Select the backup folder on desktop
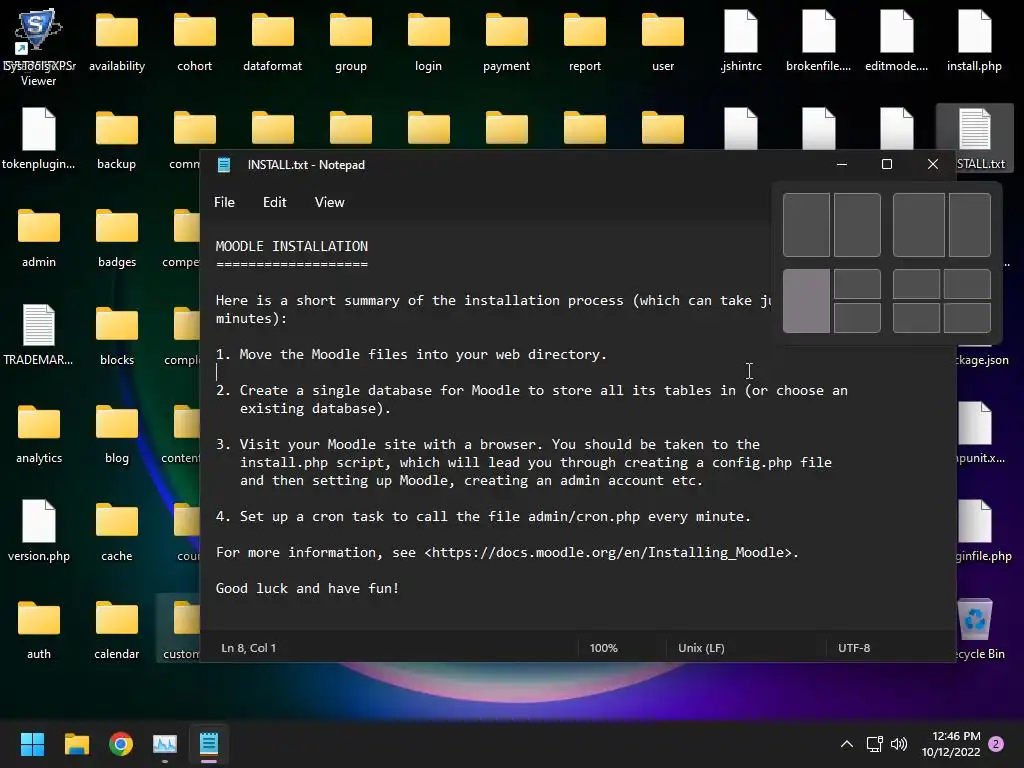Screen dimensions: 1024x768 click(117, 139)
